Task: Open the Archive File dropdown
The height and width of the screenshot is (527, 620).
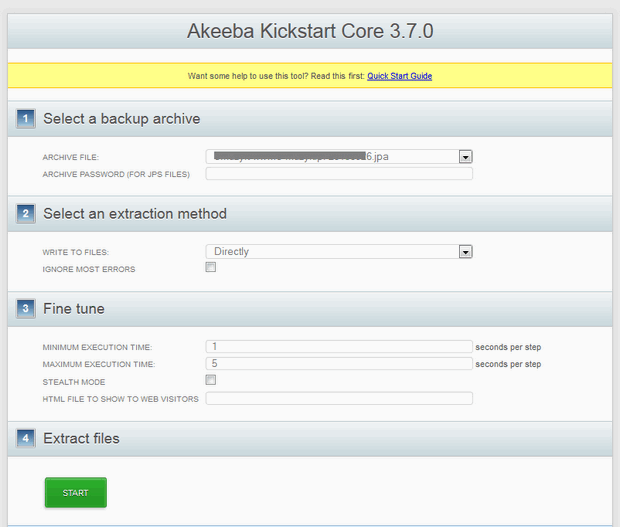Action: (x=339, y=157)
